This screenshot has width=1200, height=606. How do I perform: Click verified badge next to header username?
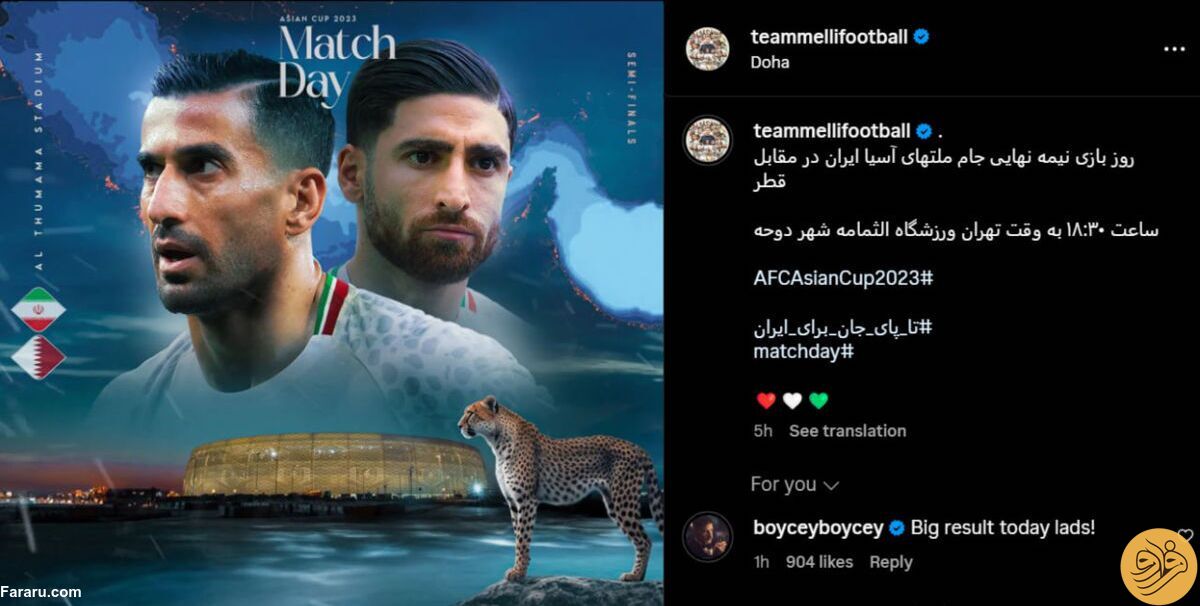pyautogui.click(x=922, y=37)
